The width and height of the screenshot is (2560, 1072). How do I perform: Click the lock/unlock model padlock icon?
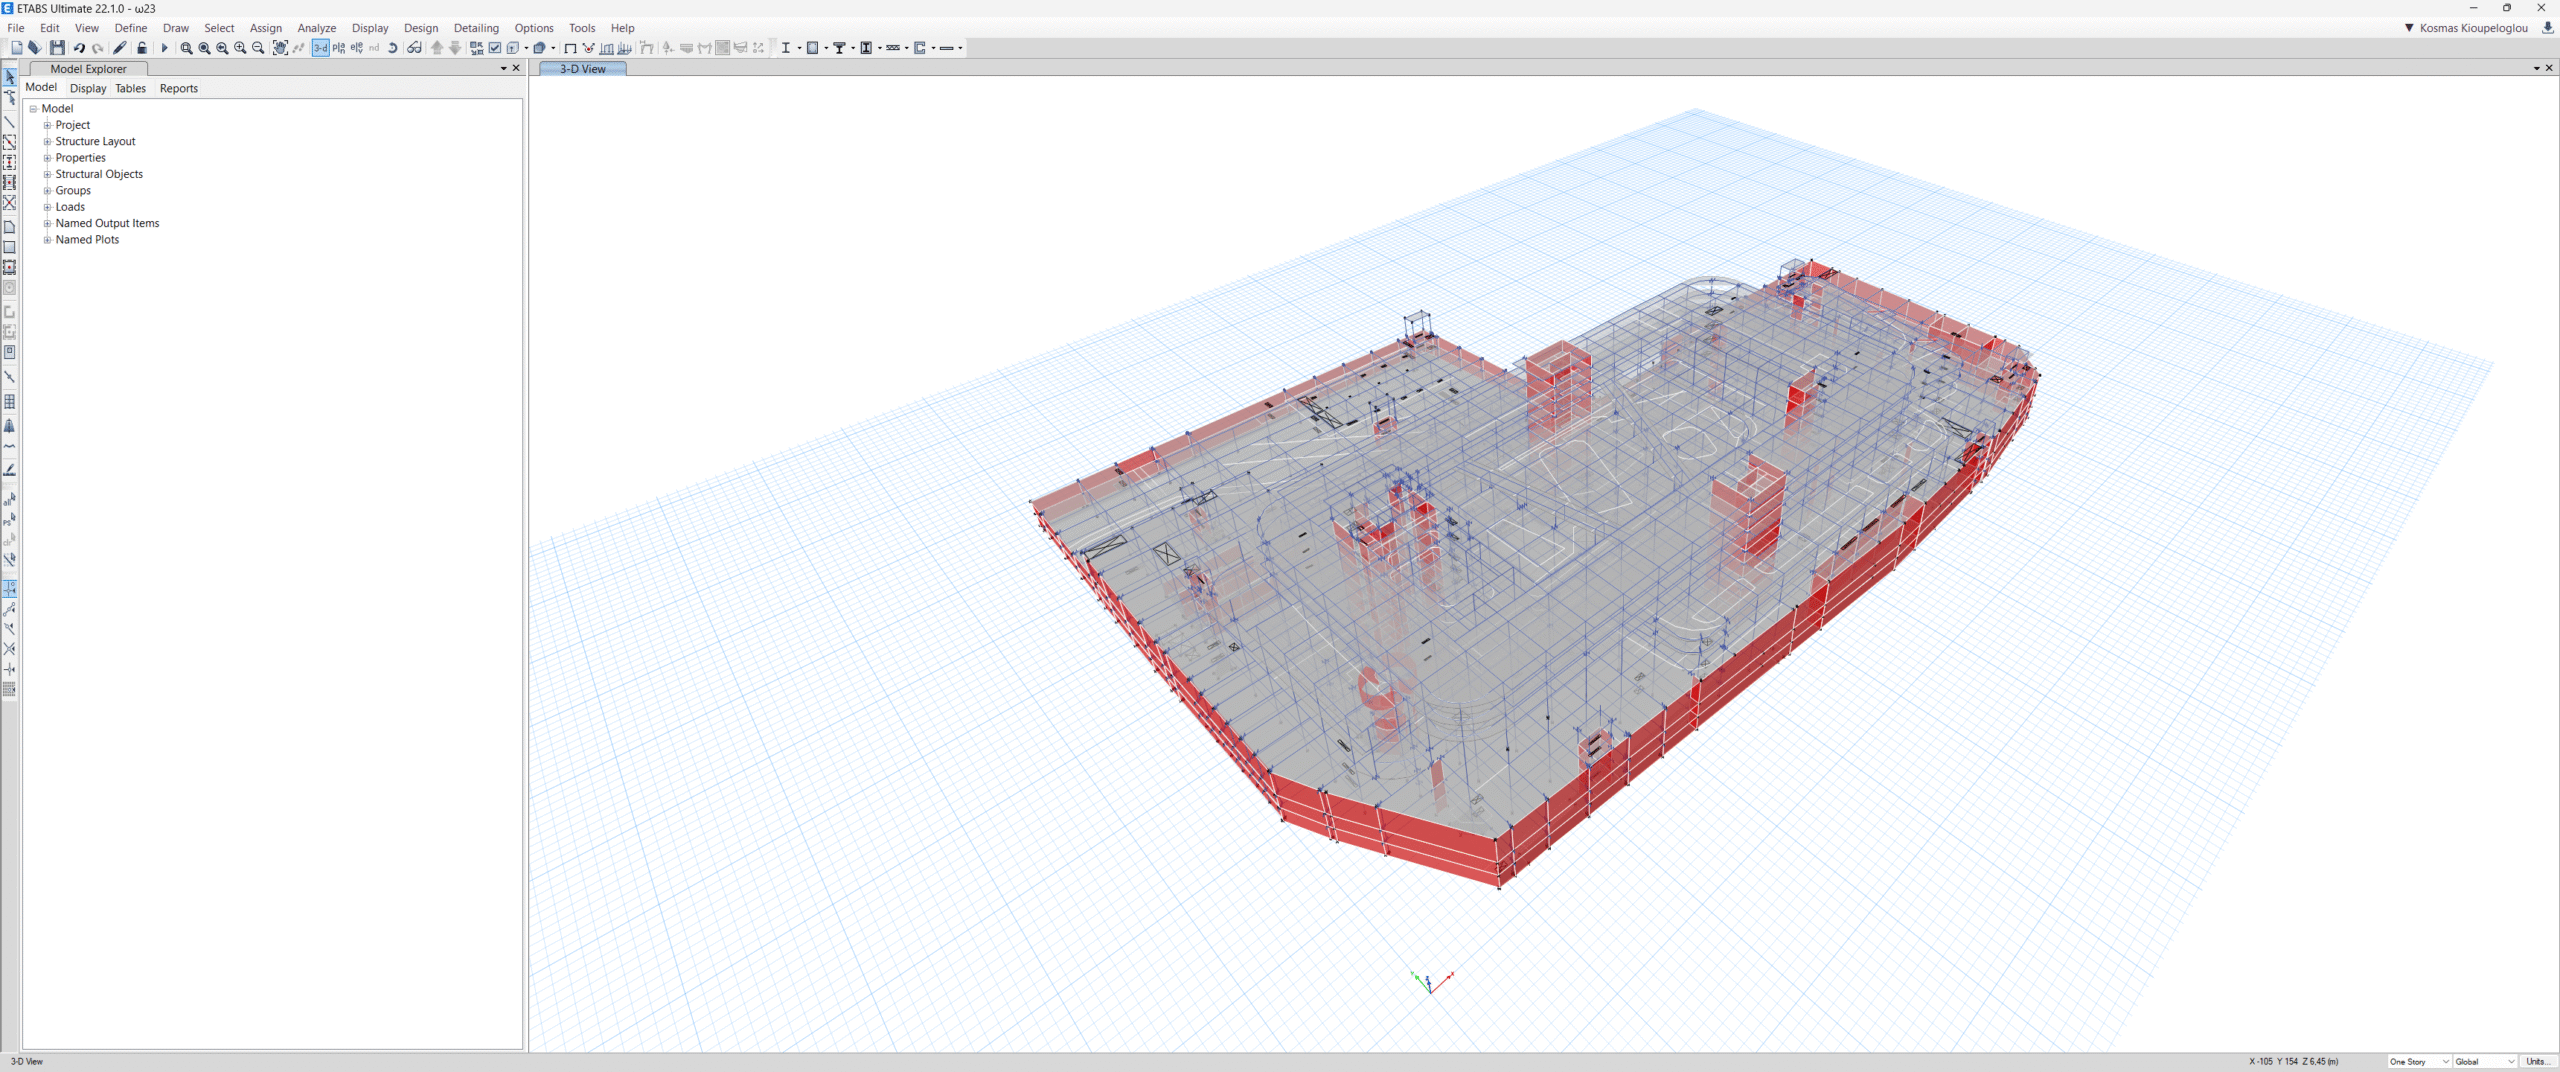pyautogui.click(x=141, y=48)
